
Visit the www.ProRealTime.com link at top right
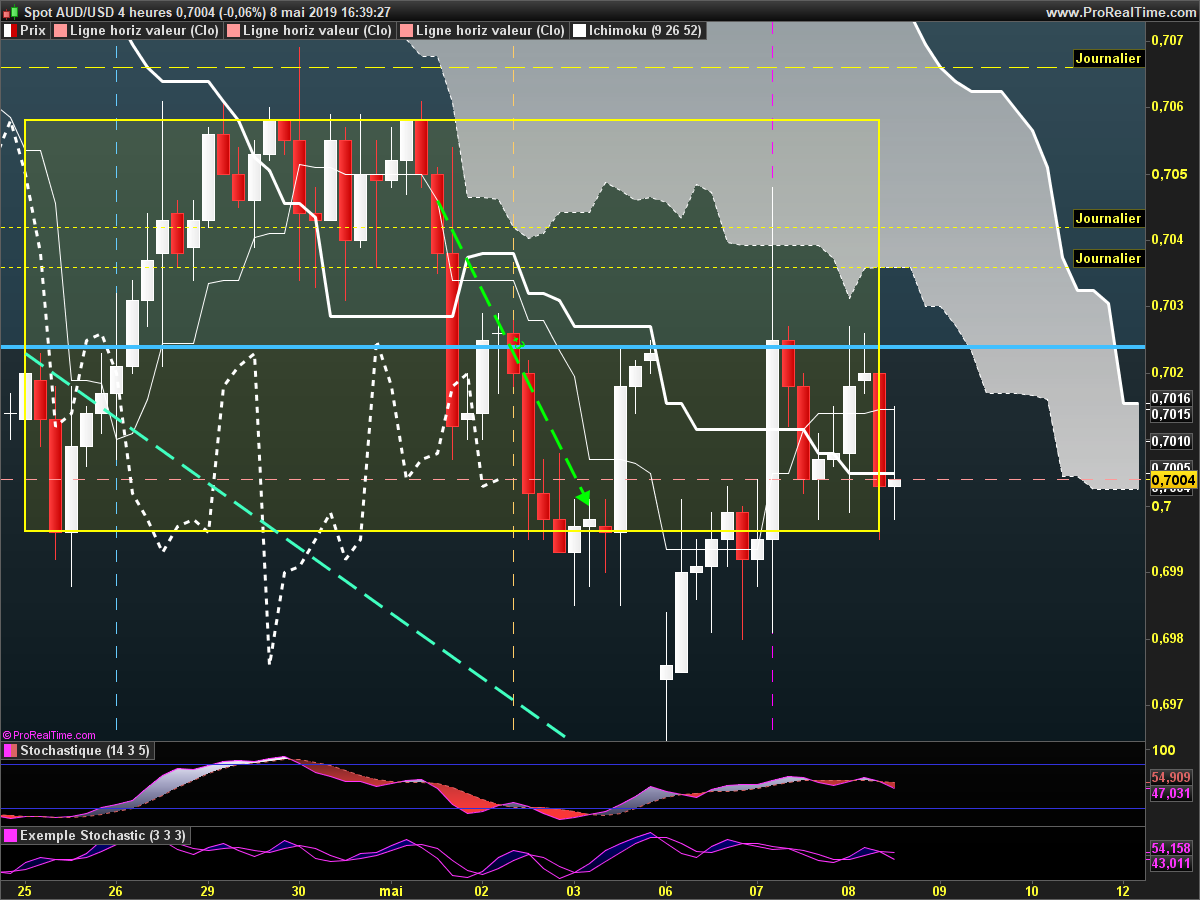coord(1119,12)
